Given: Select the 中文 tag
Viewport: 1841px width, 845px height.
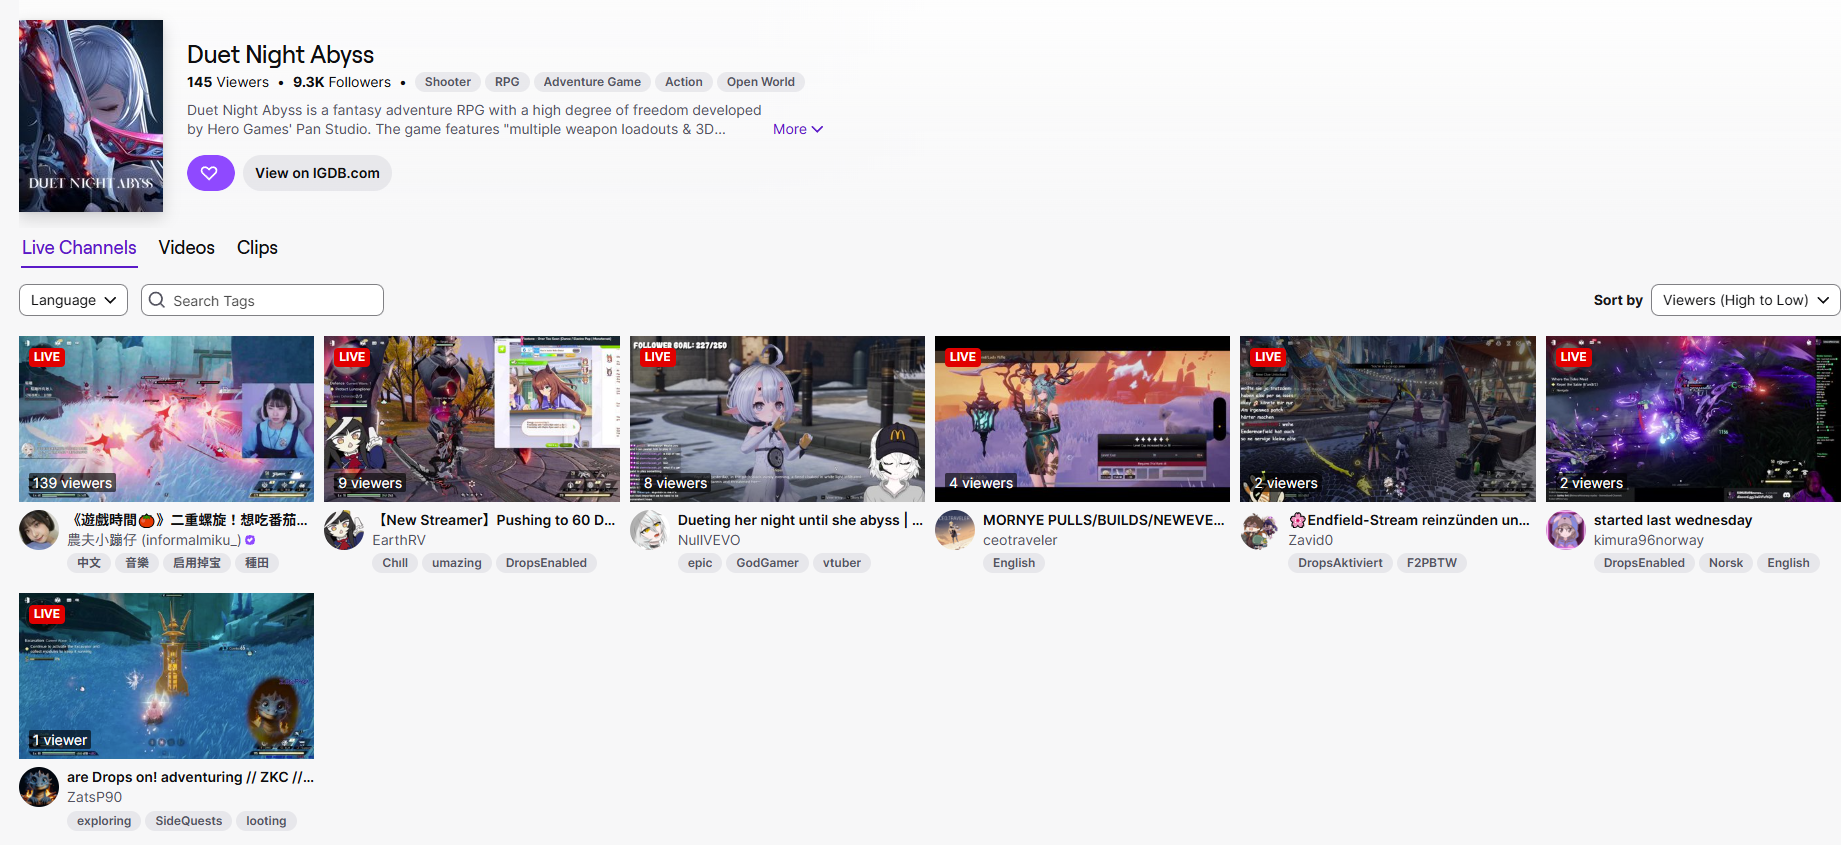Looking at the screenshot, I should point(89,563).
